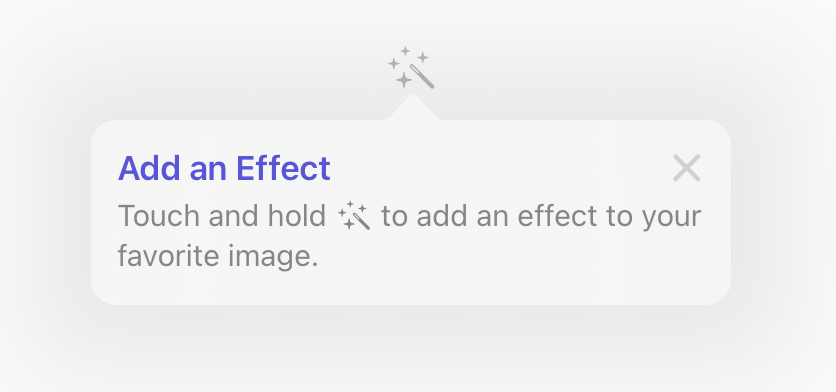Tap the magic wand effects icon above the tip
Image resolution: width=836 pixels, height=392 pixels.
click(411, 67)
